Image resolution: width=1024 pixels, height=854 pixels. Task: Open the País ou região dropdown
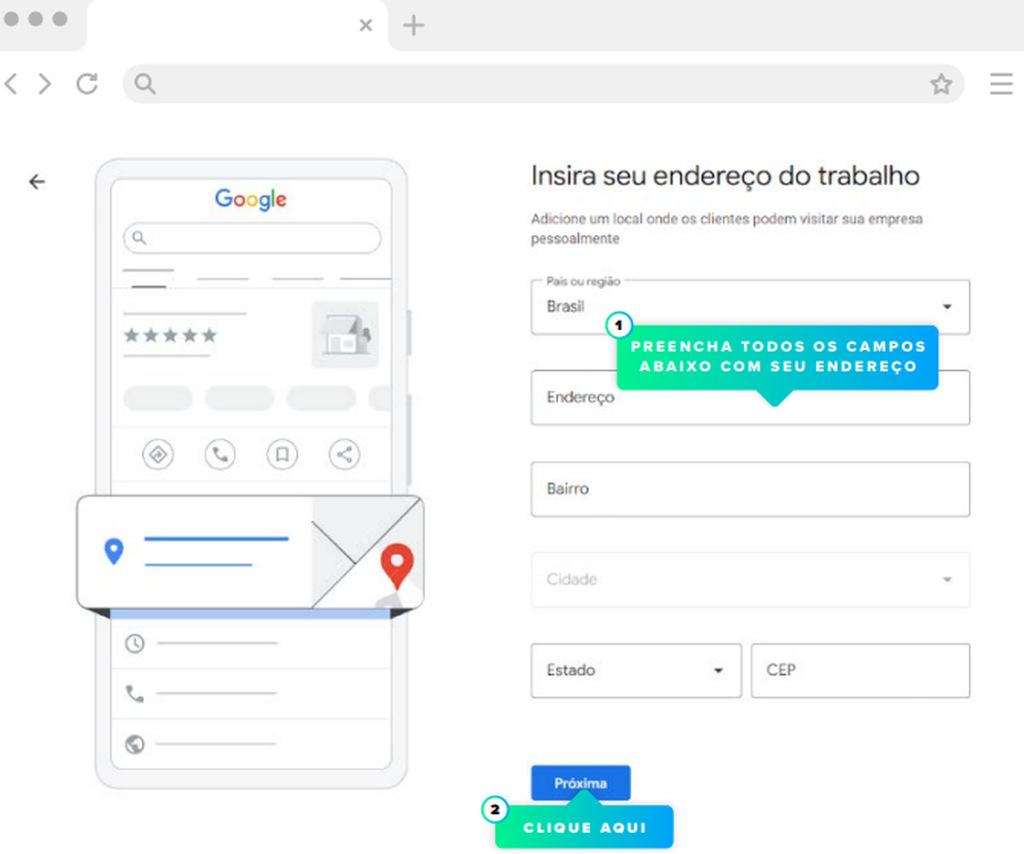[750, 307]
